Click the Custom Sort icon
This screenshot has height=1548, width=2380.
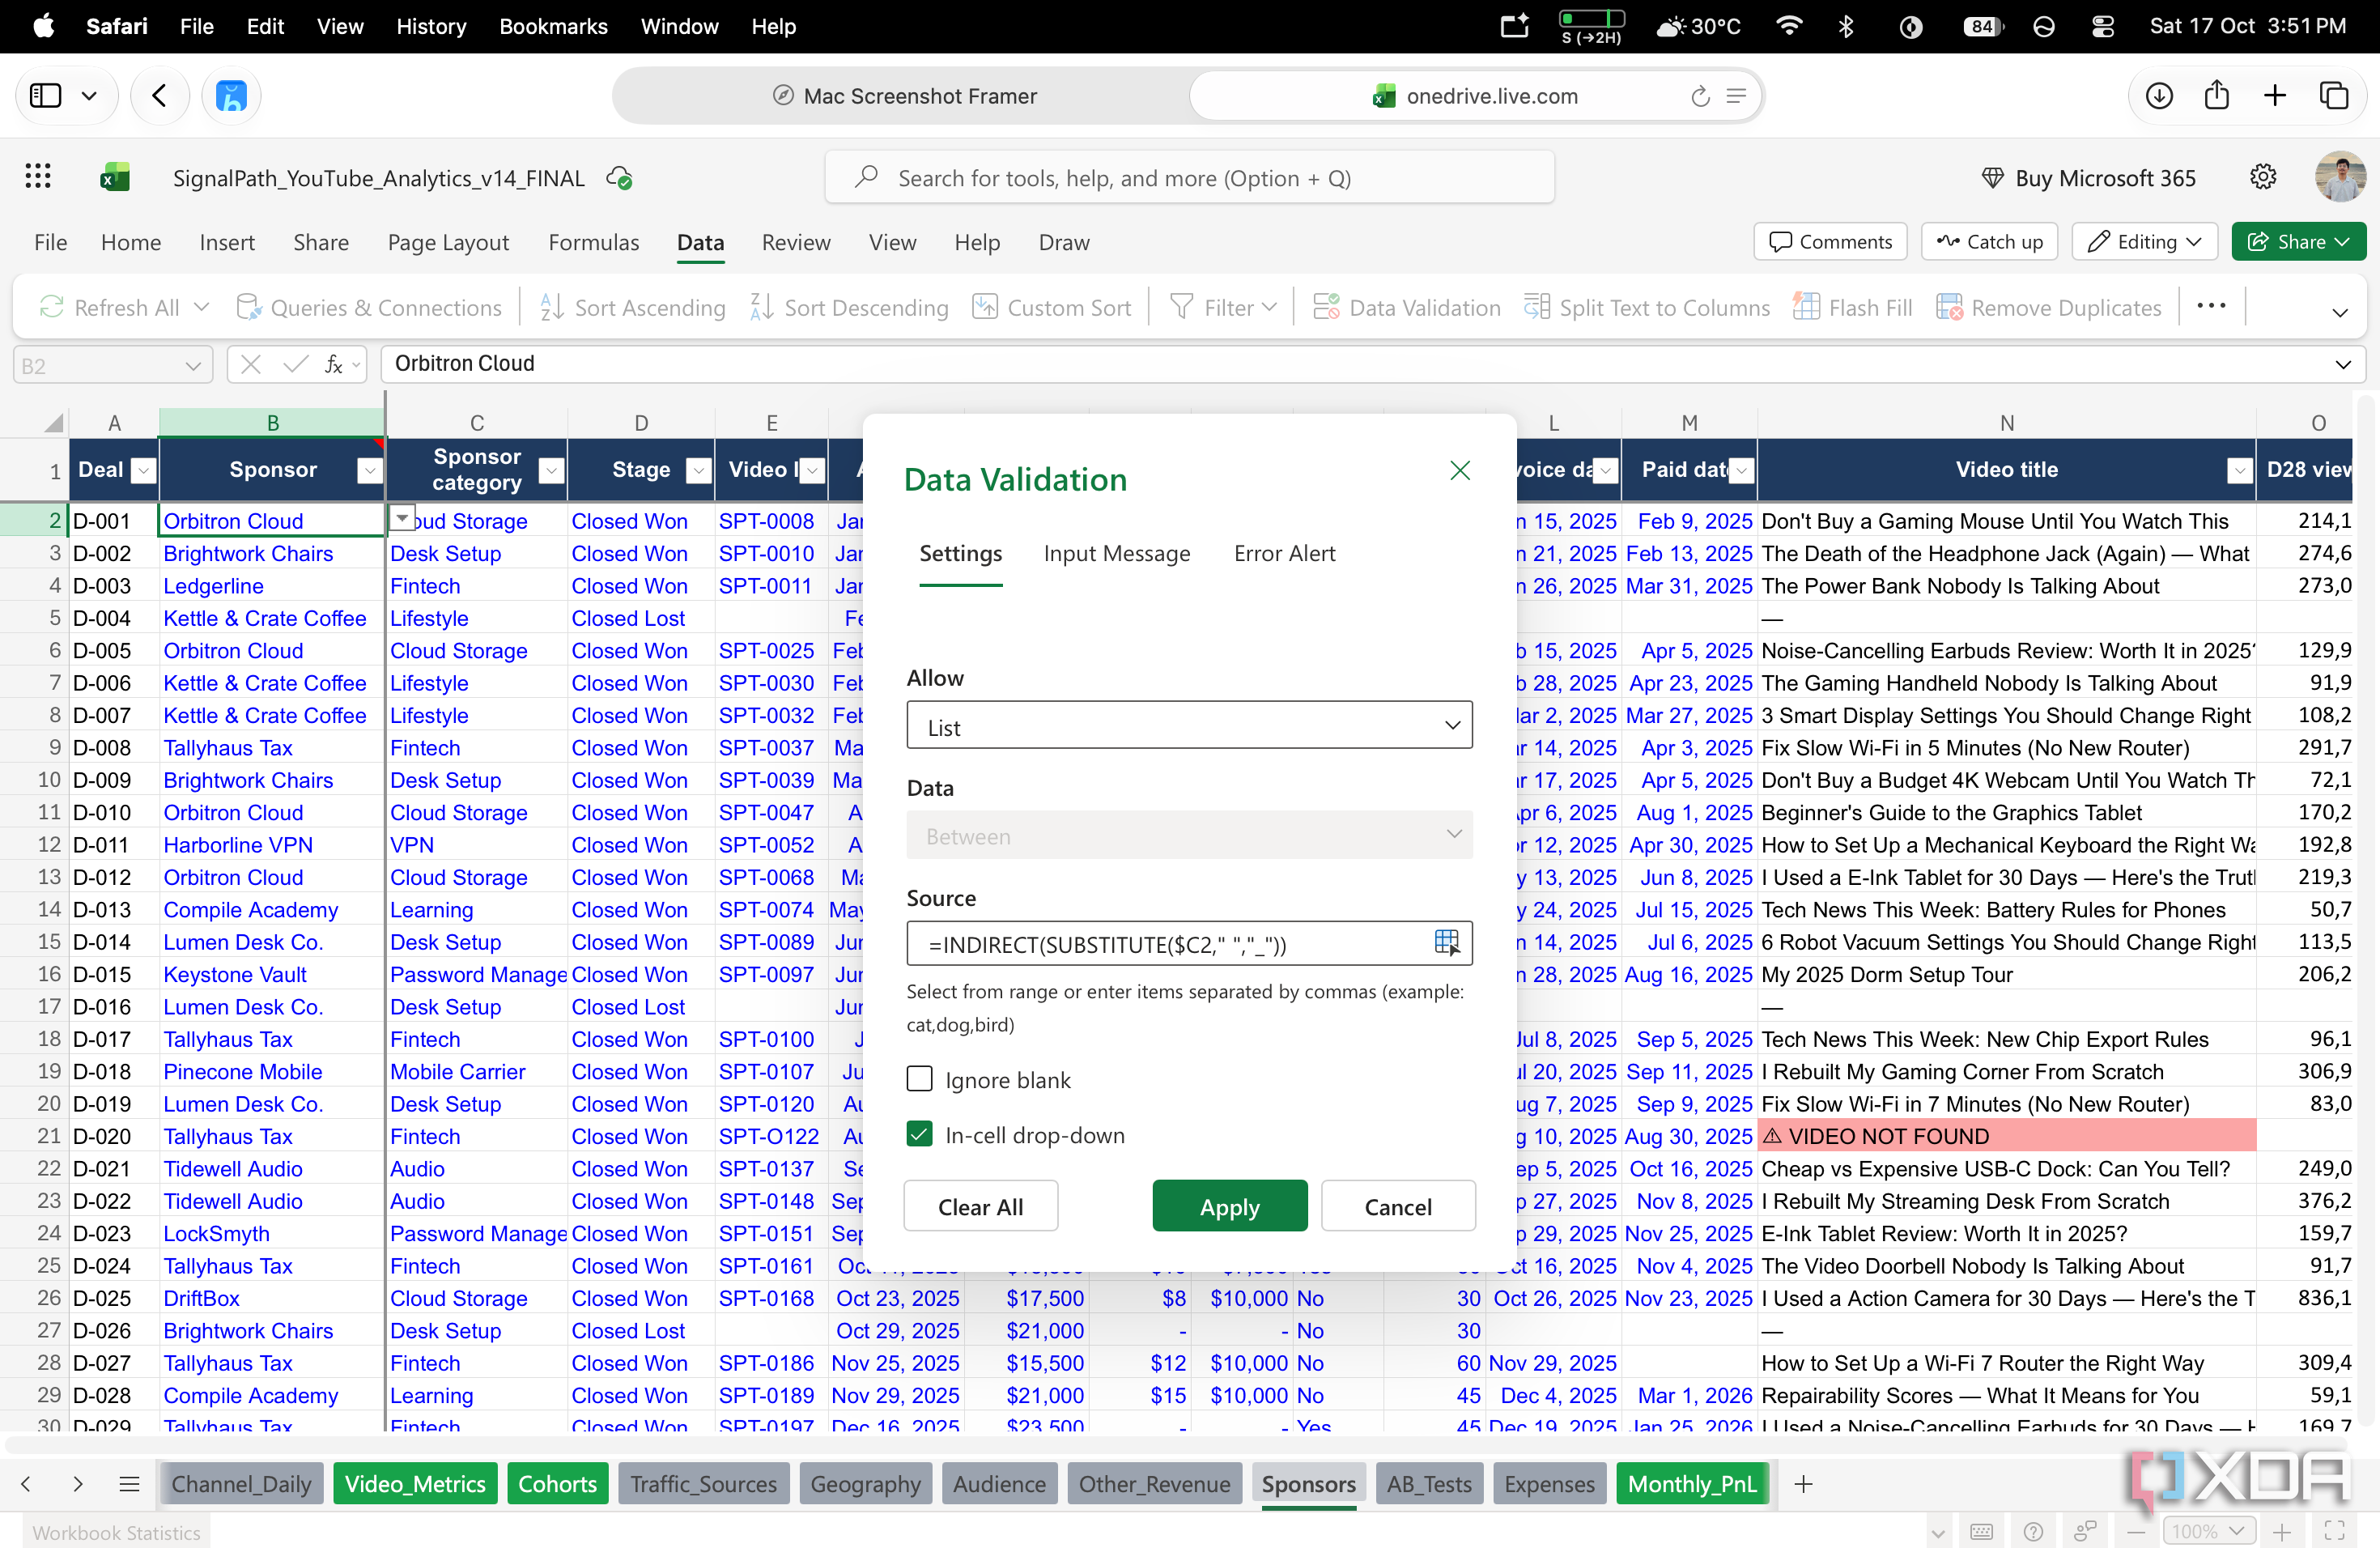(x=985, y=307)
